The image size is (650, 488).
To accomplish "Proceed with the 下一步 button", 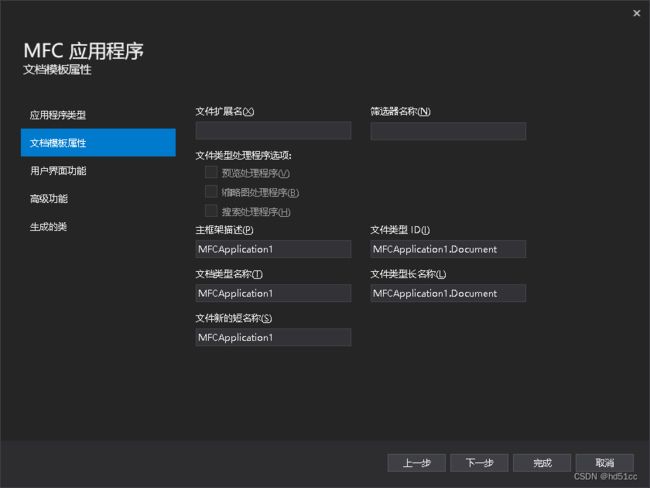I will point(479,463).
